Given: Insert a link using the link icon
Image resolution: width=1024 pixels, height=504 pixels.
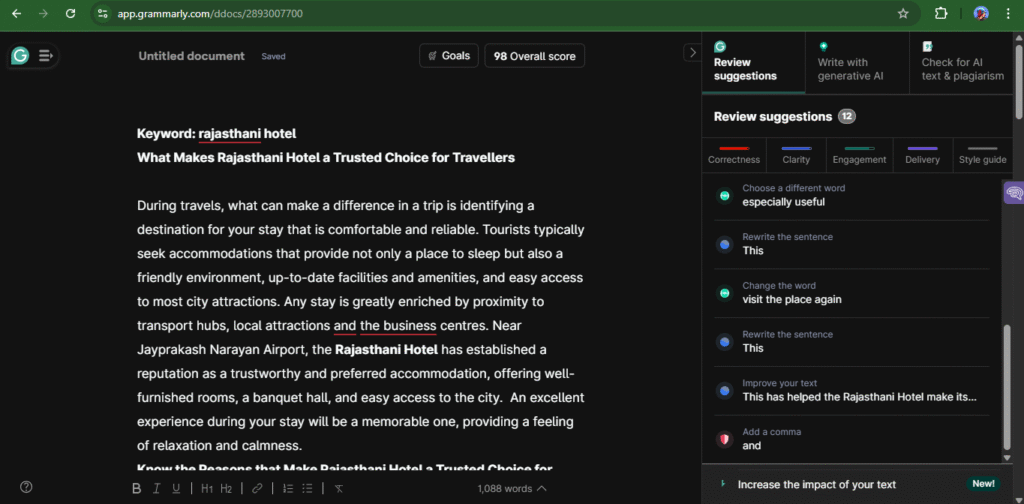Looking at the screenshot, I should [x=257, y=488].
